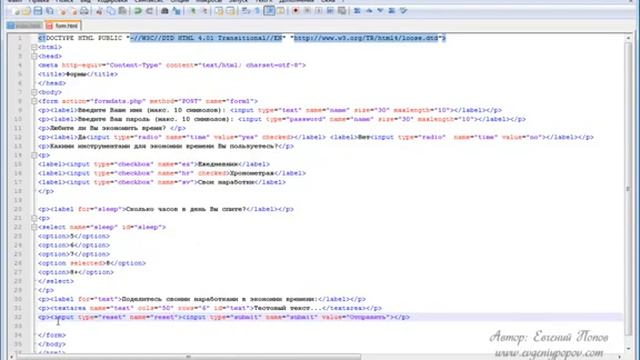
Task: Collapse the <body> fold on line 7
Action: pyautogui.click(x=34, y=92)
